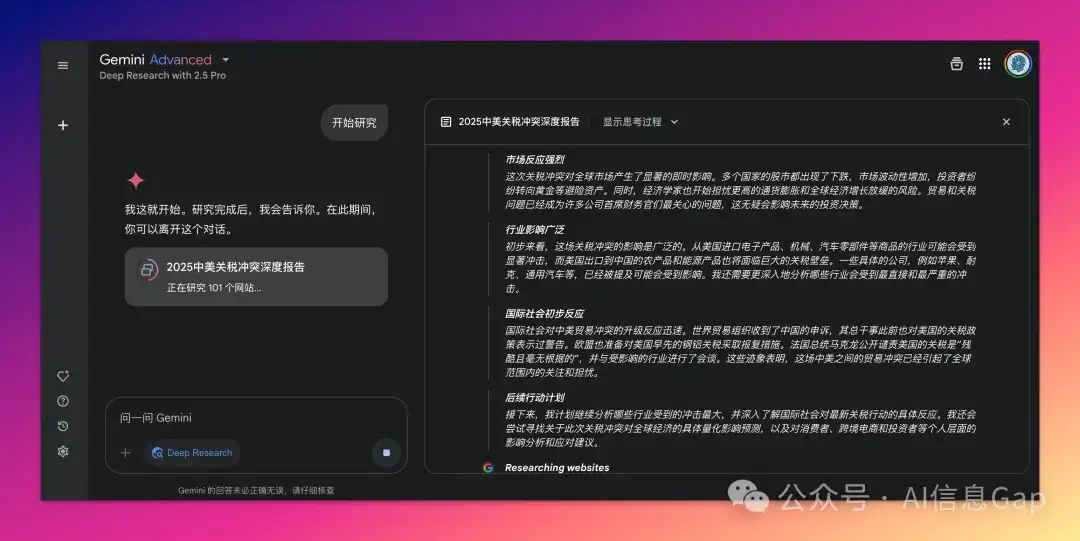
Task: Open the hamburger main menu
Action: [63, 65]
